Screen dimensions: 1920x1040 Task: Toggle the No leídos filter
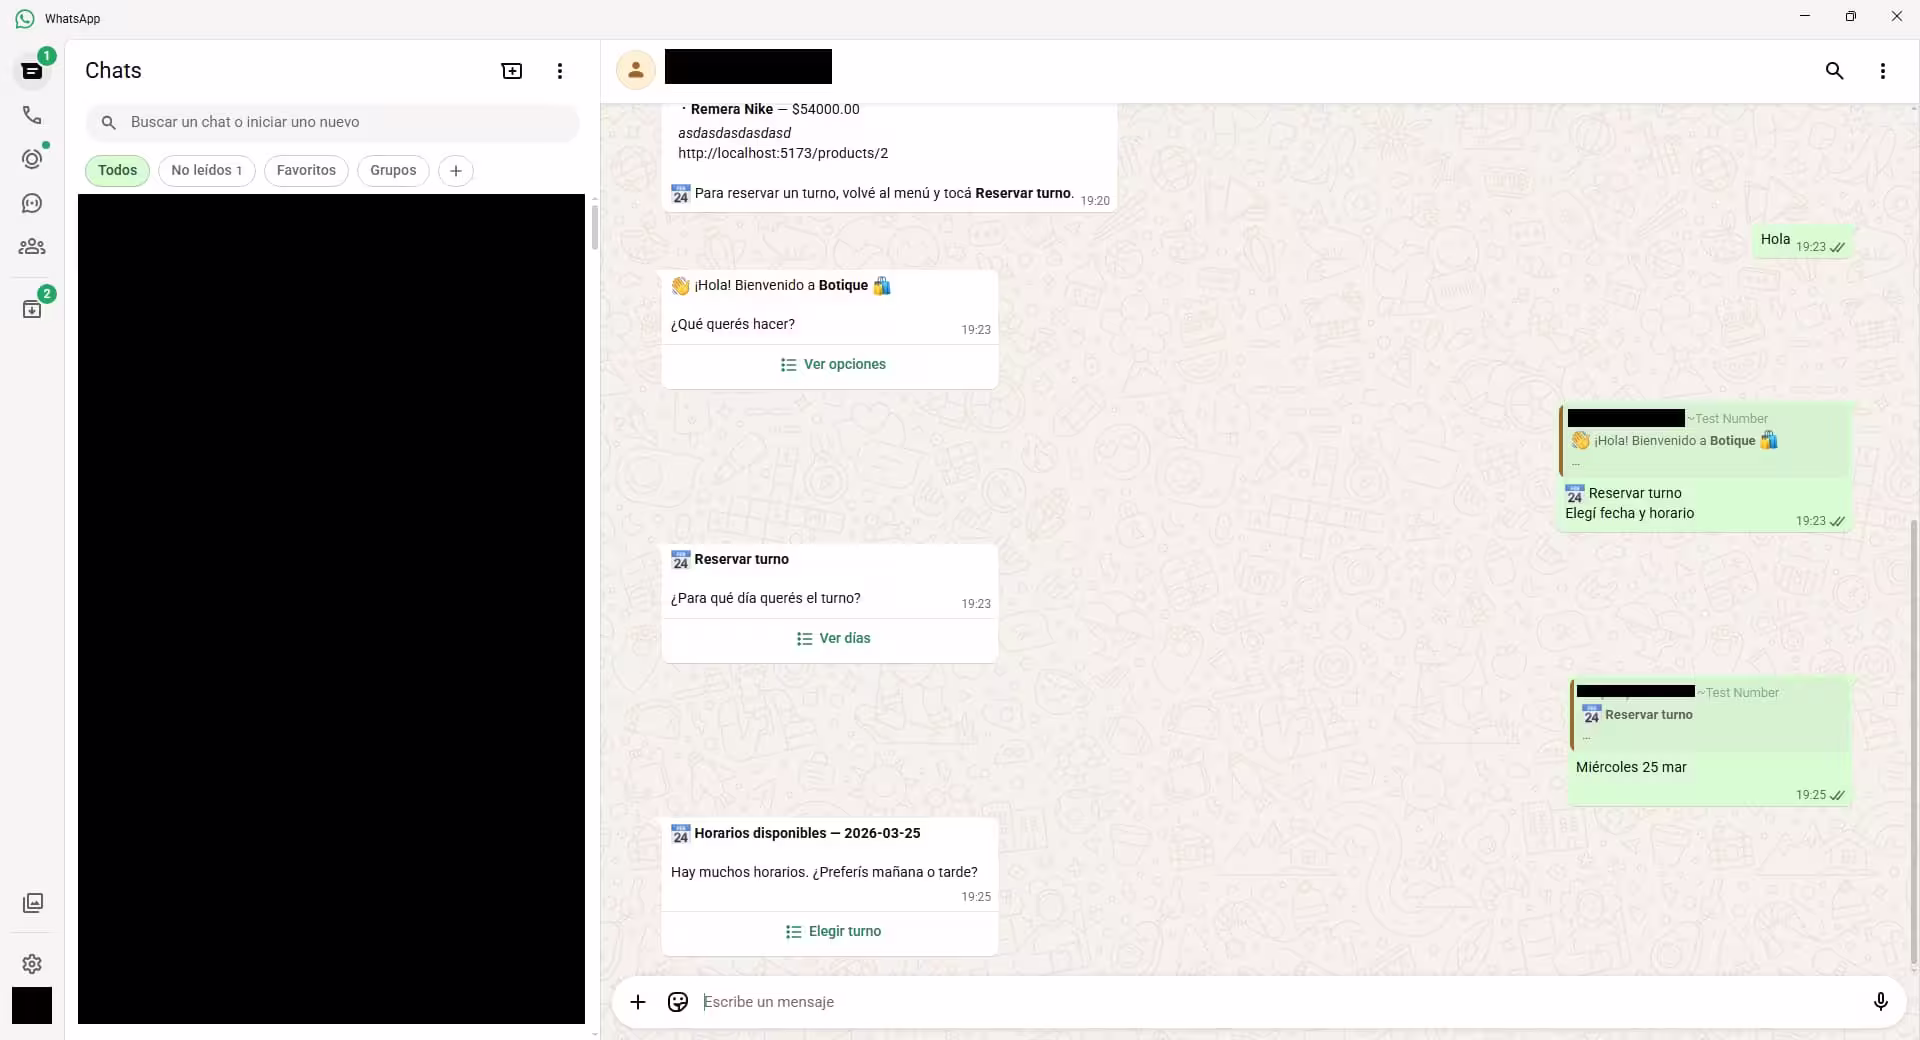click(x=206, y=170)
